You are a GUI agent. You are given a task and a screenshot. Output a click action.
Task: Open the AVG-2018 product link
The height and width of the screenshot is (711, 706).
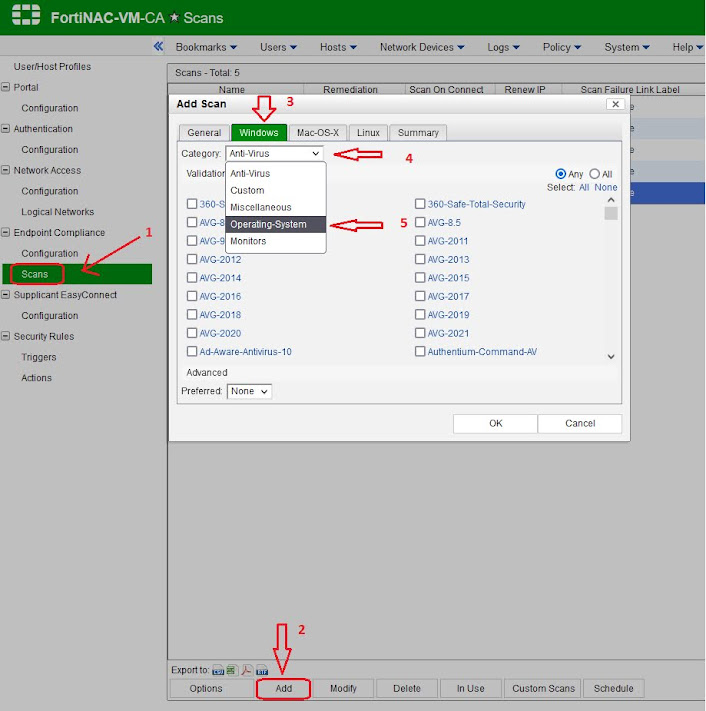click(220, 315)
